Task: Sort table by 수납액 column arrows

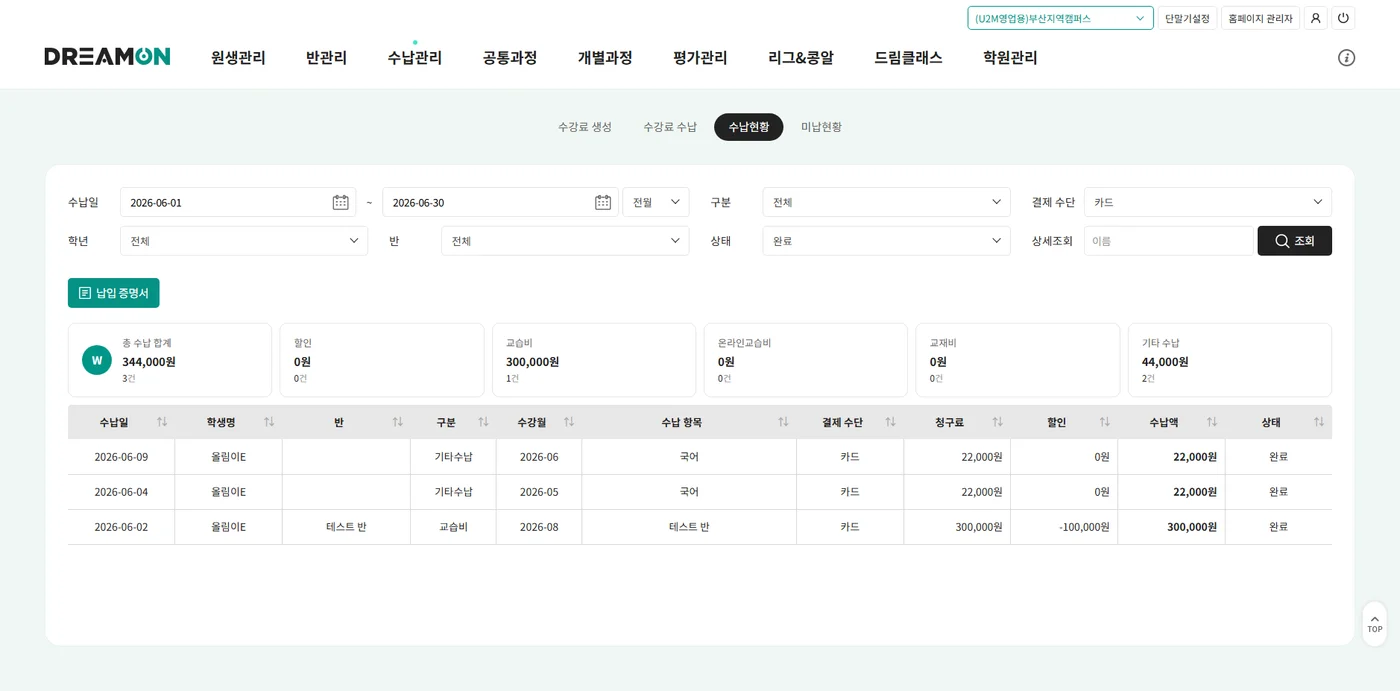Action: click(x=1212, y=422)
